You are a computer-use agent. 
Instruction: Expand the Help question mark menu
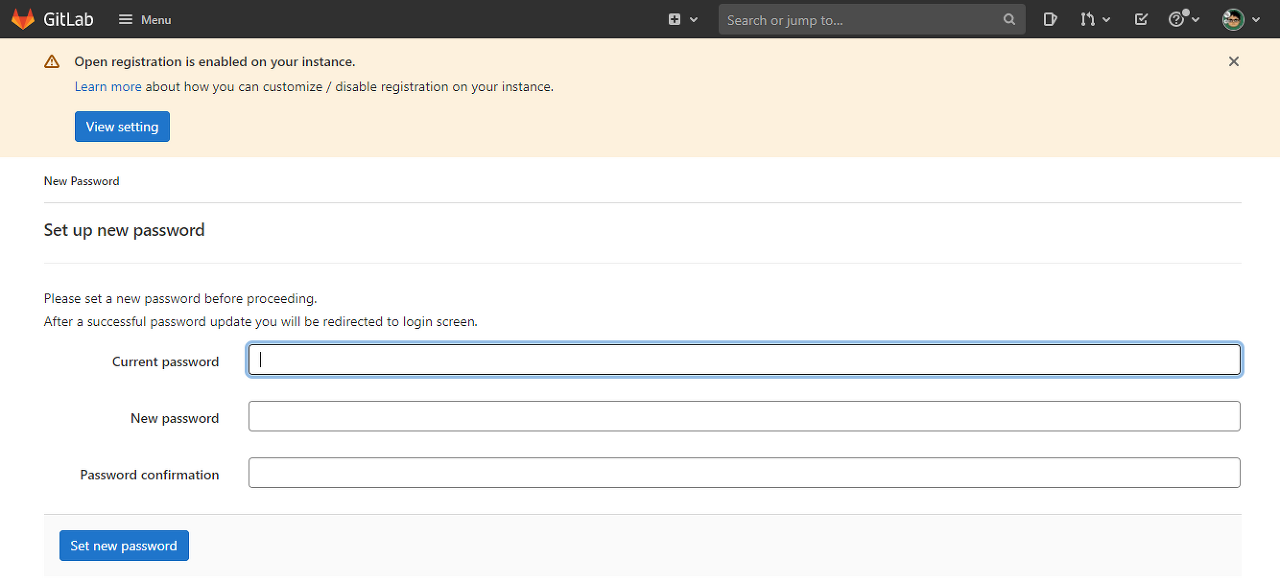1184,19
